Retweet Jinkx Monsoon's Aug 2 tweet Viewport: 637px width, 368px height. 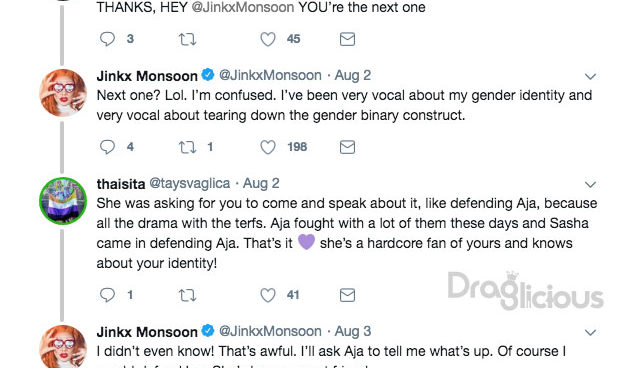(x=188, y=147)
